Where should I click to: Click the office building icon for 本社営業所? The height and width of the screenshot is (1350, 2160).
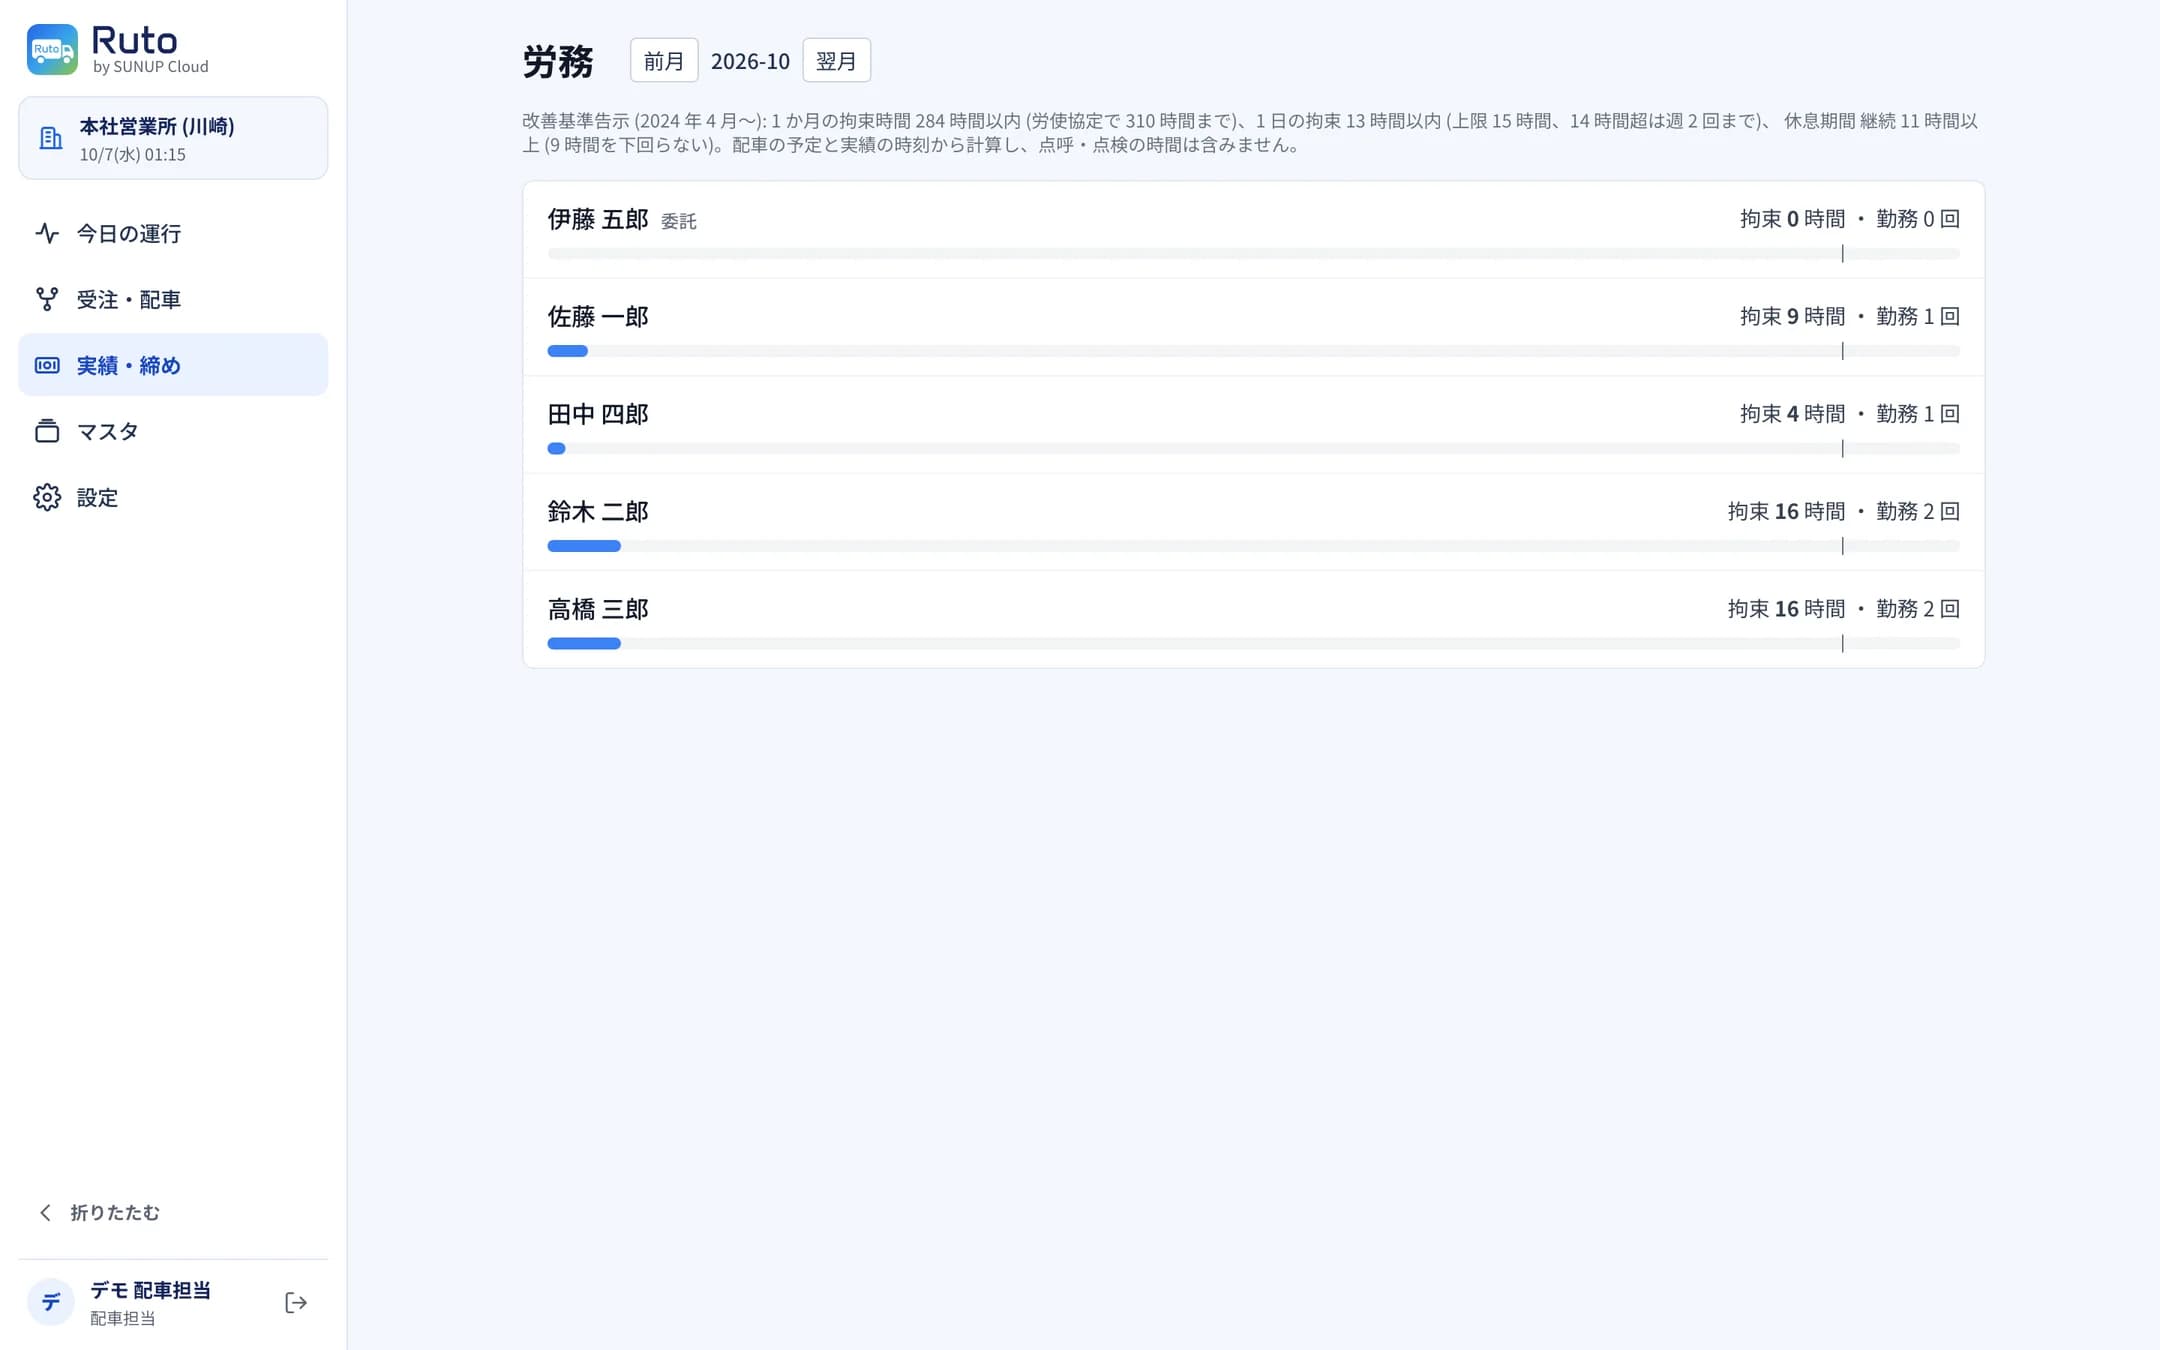[50, 138]
